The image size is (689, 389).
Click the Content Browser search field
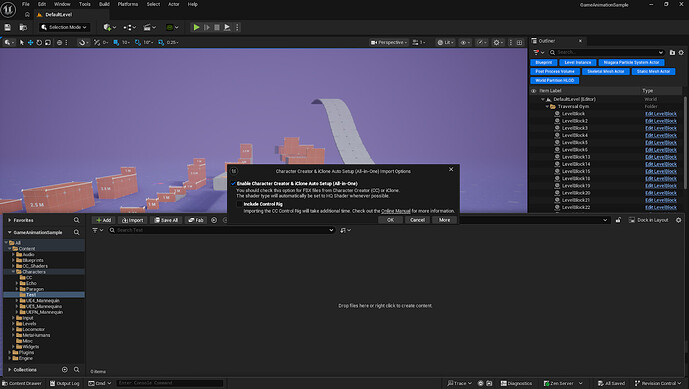(x=221, y=230)
